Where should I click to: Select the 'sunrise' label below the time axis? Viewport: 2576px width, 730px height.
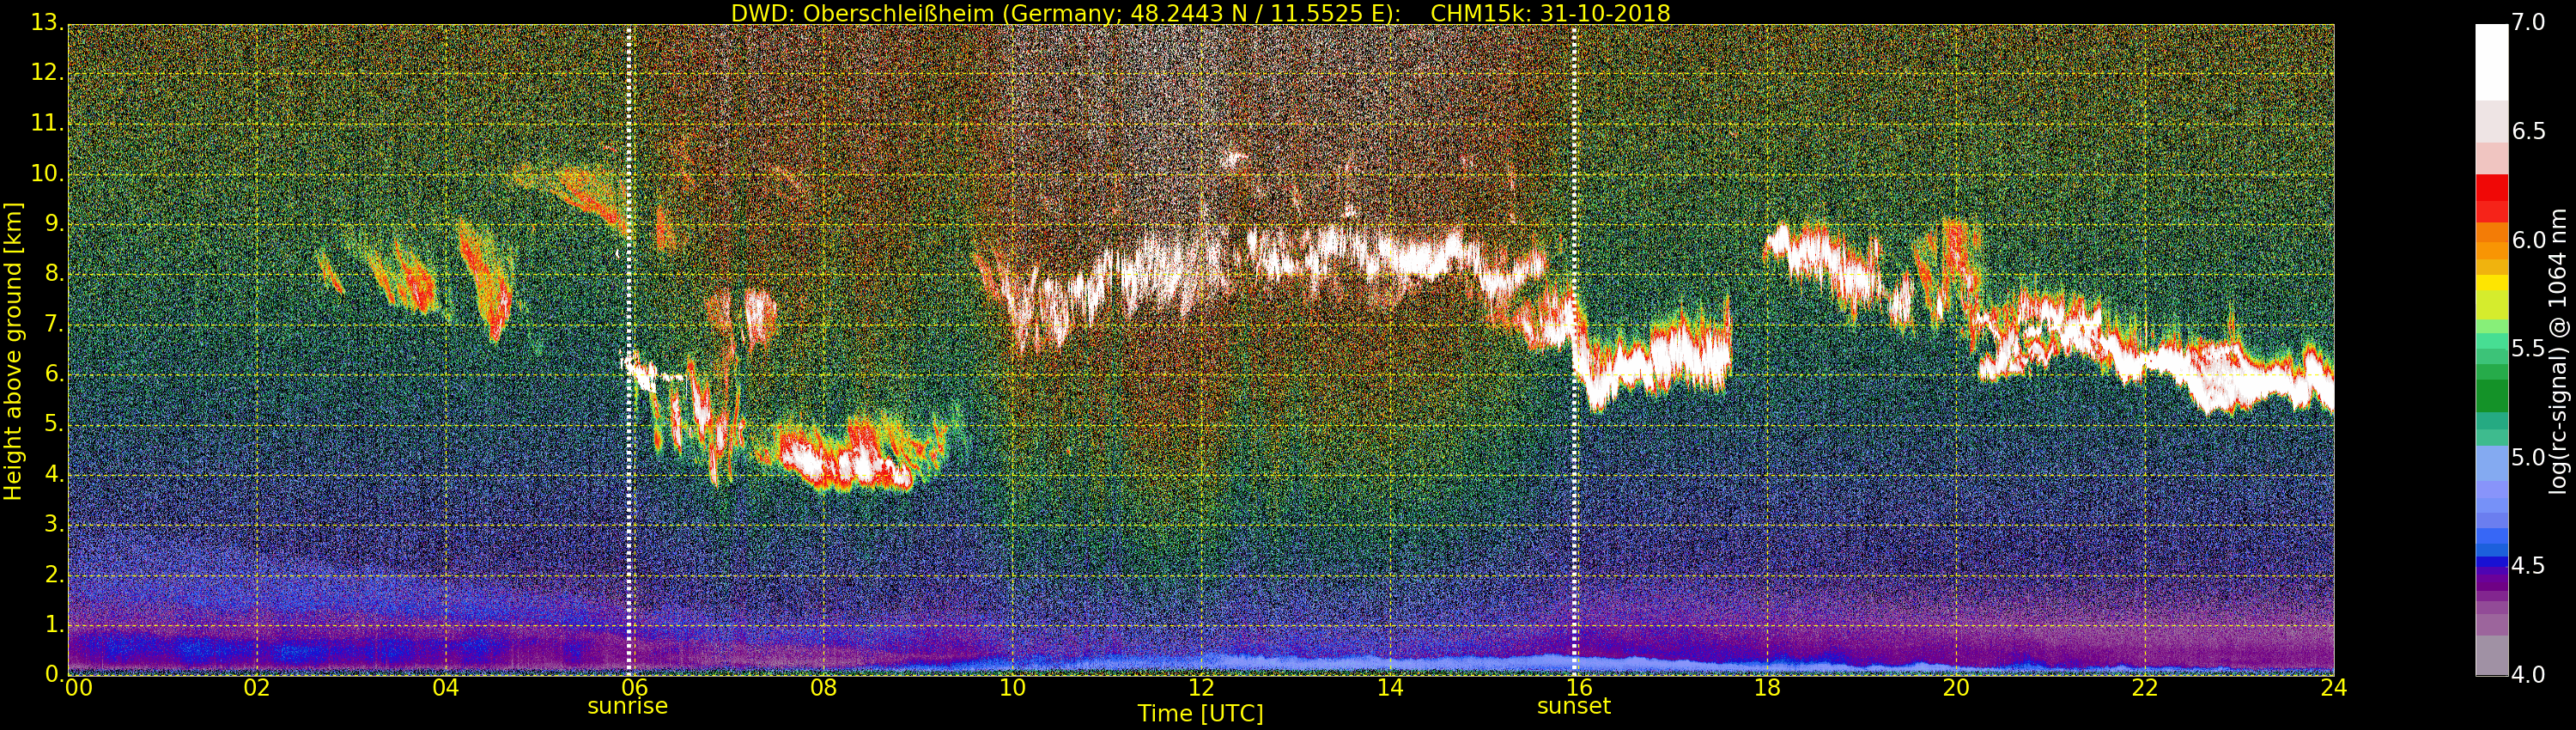click(x=627, y=706)
